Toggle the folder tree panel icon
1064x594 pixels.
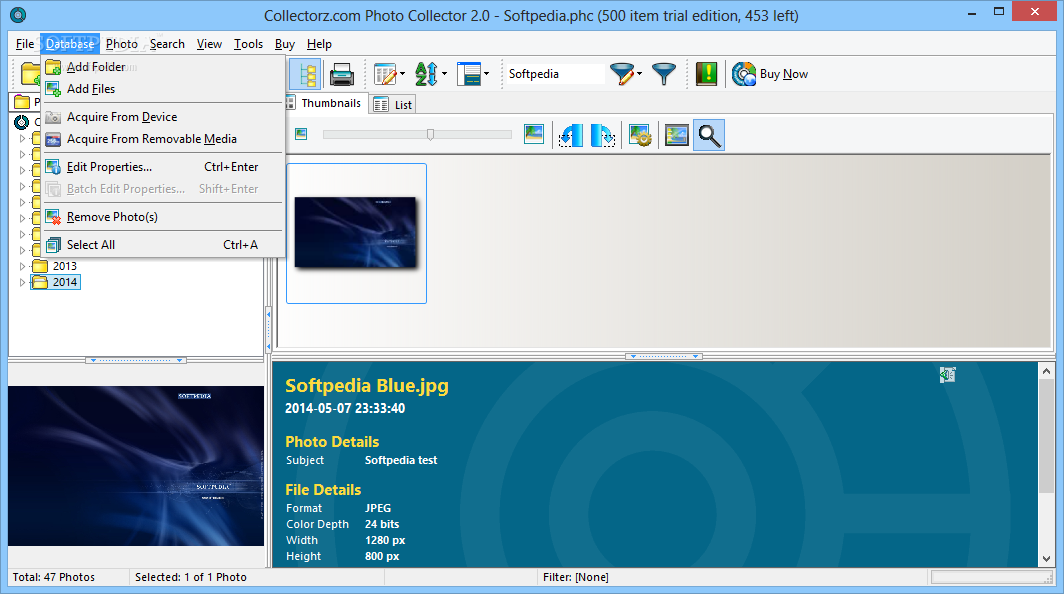[305, 74]
